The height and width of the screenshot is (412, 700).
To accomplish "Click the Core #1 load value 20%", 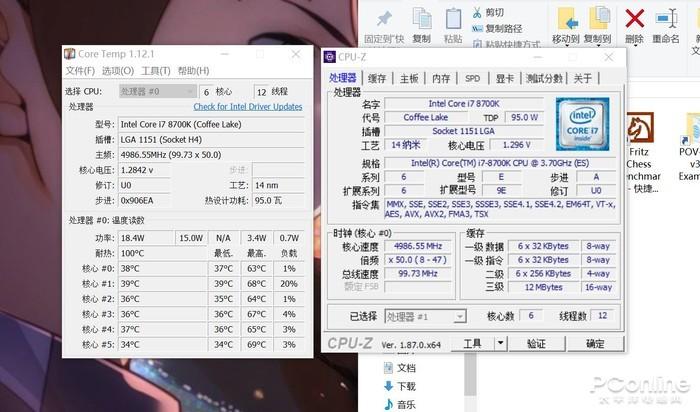I will [289, 284].
